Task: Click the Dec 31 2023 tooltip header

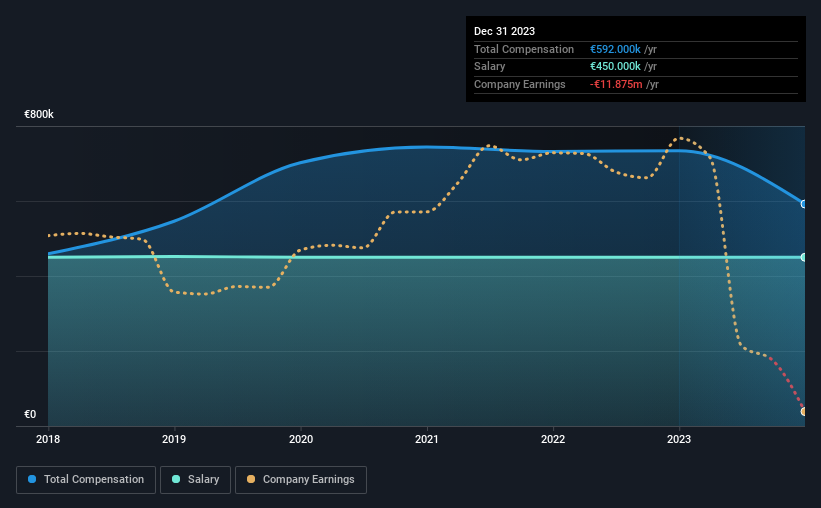Action: (504, 31)
